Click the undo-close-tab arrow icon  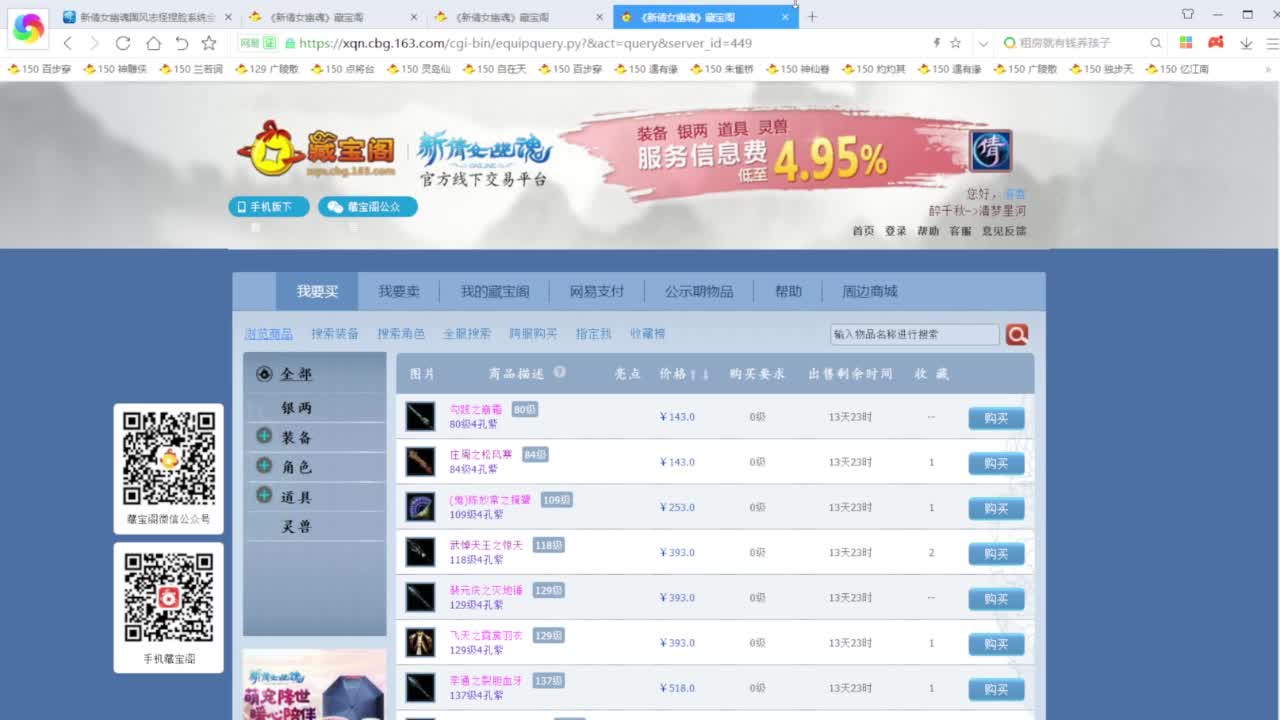(x=181, y=43)
